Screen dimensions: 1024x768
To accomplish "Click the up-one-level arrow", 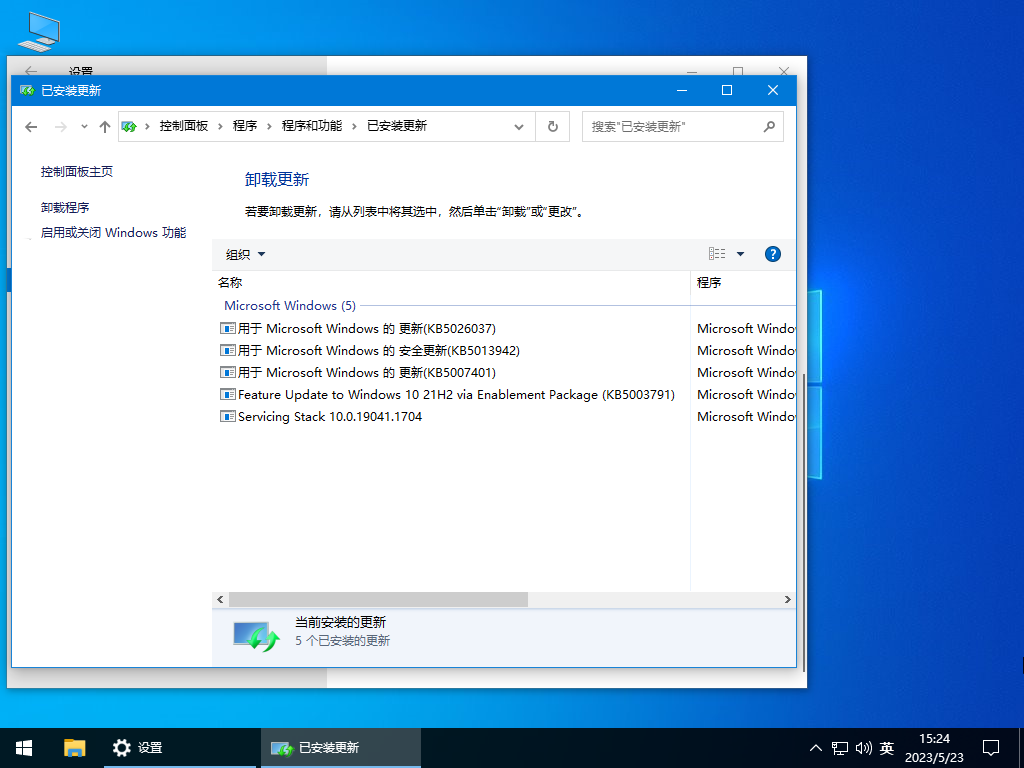I will (104, 126).
